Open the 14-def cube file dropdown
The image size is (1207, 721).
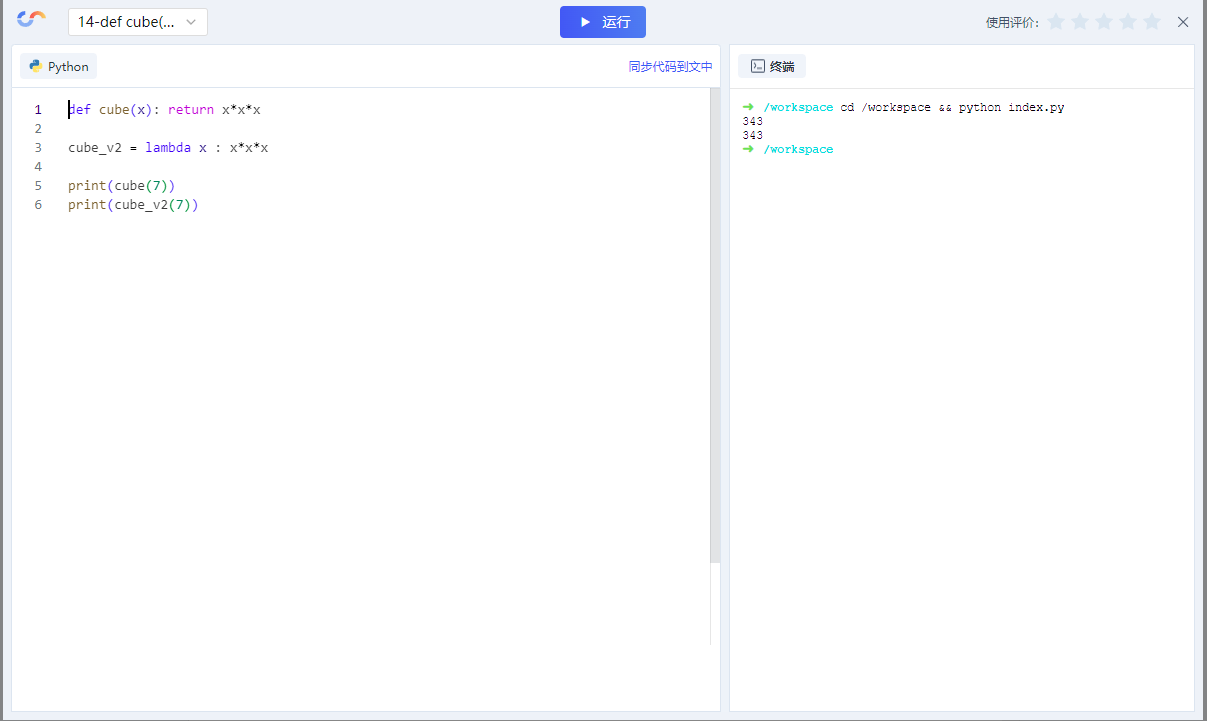[x=137, y=21]
